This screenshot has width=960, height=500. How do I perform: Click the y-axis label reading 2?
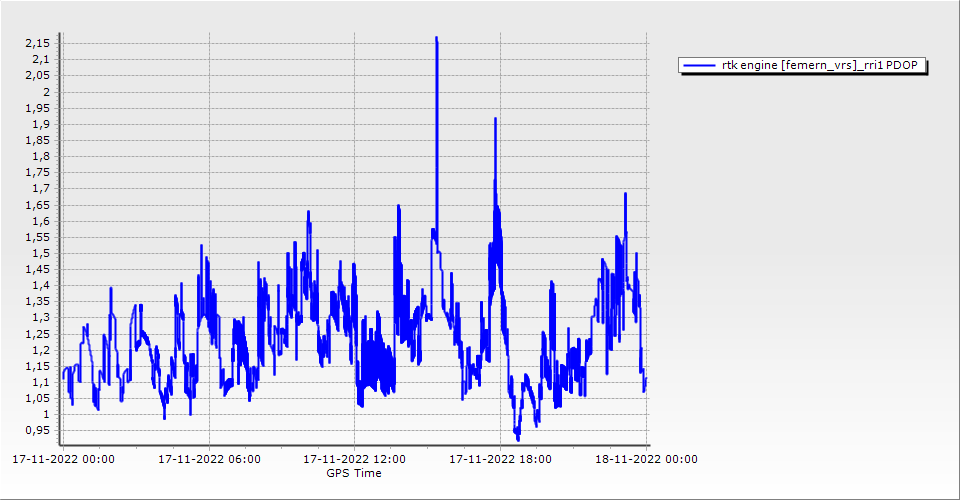45,92
